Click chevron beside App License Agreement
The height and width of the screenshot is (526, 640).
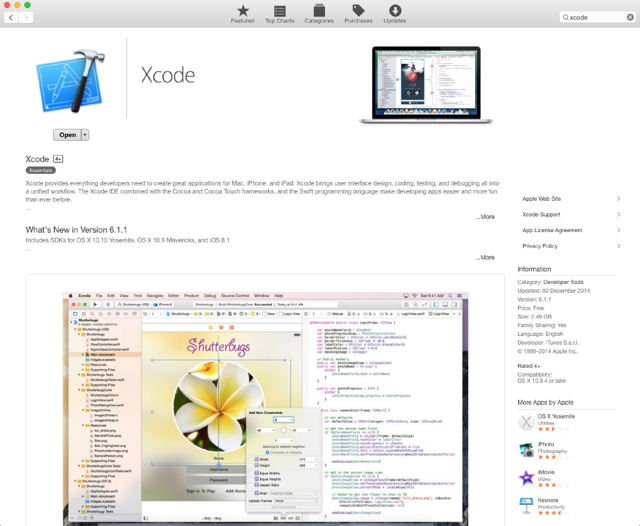click(x=618, y=230)
